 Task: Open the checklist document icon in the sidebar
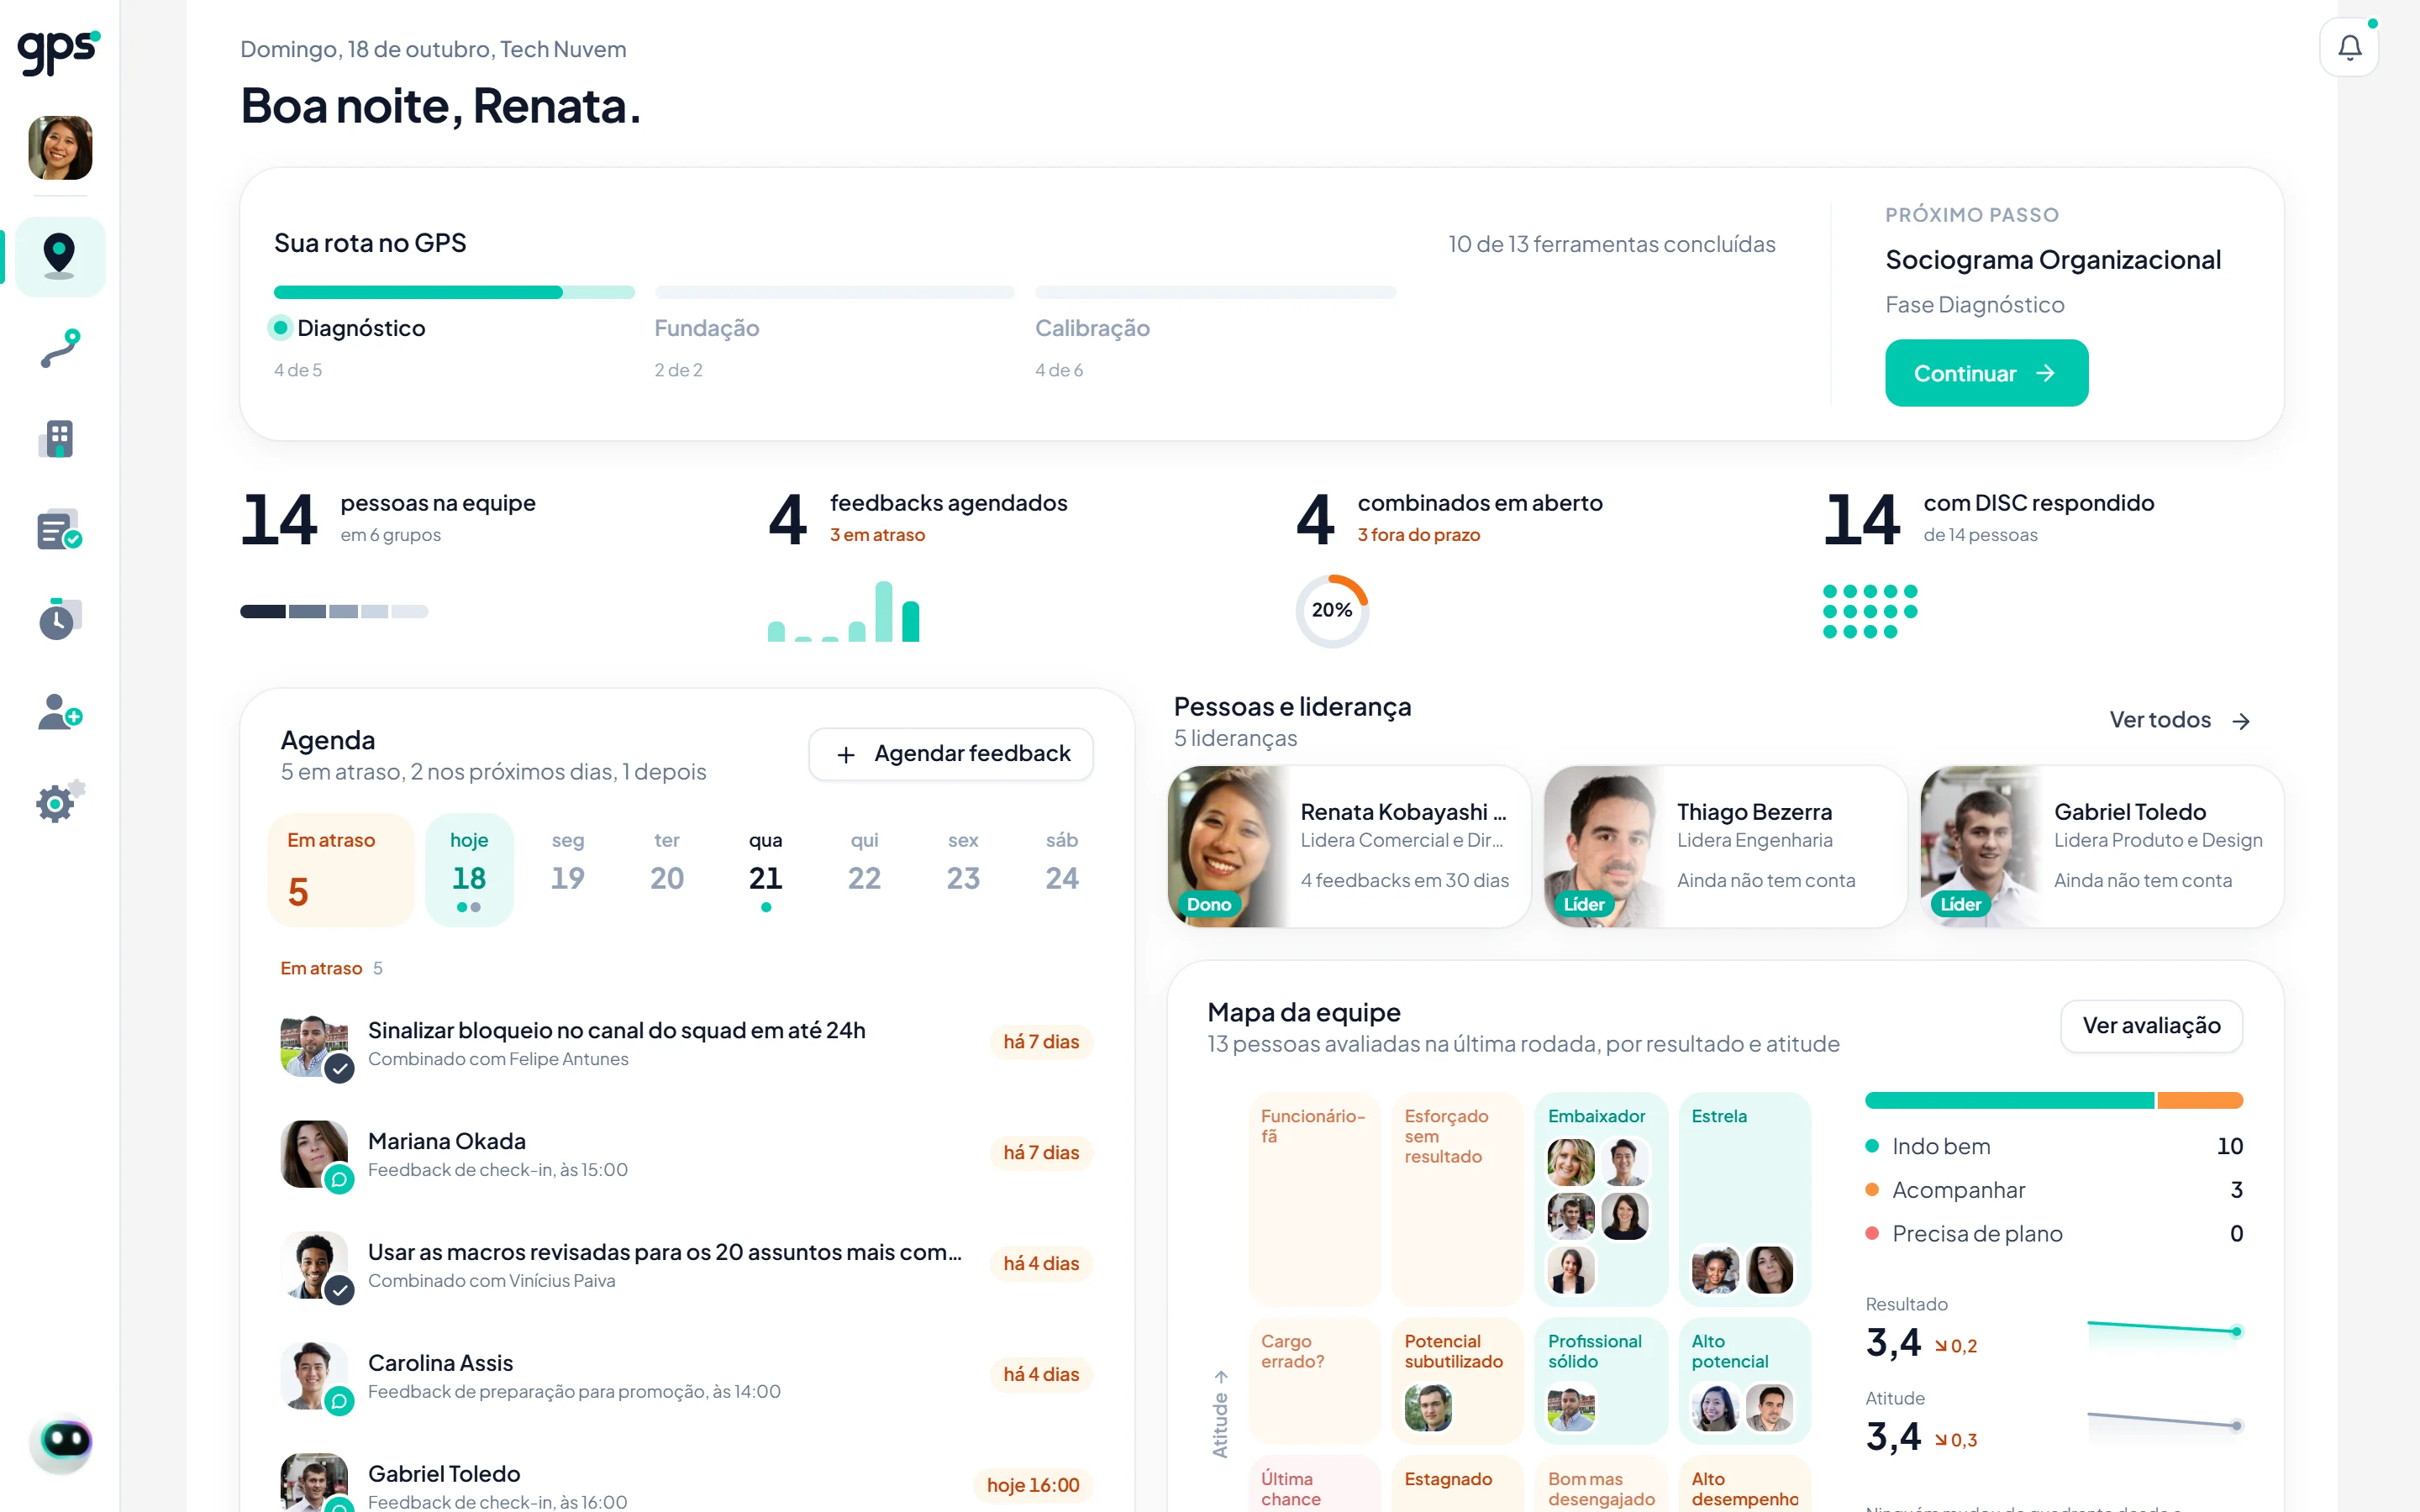pyautogui.click(x=60, y=529)
